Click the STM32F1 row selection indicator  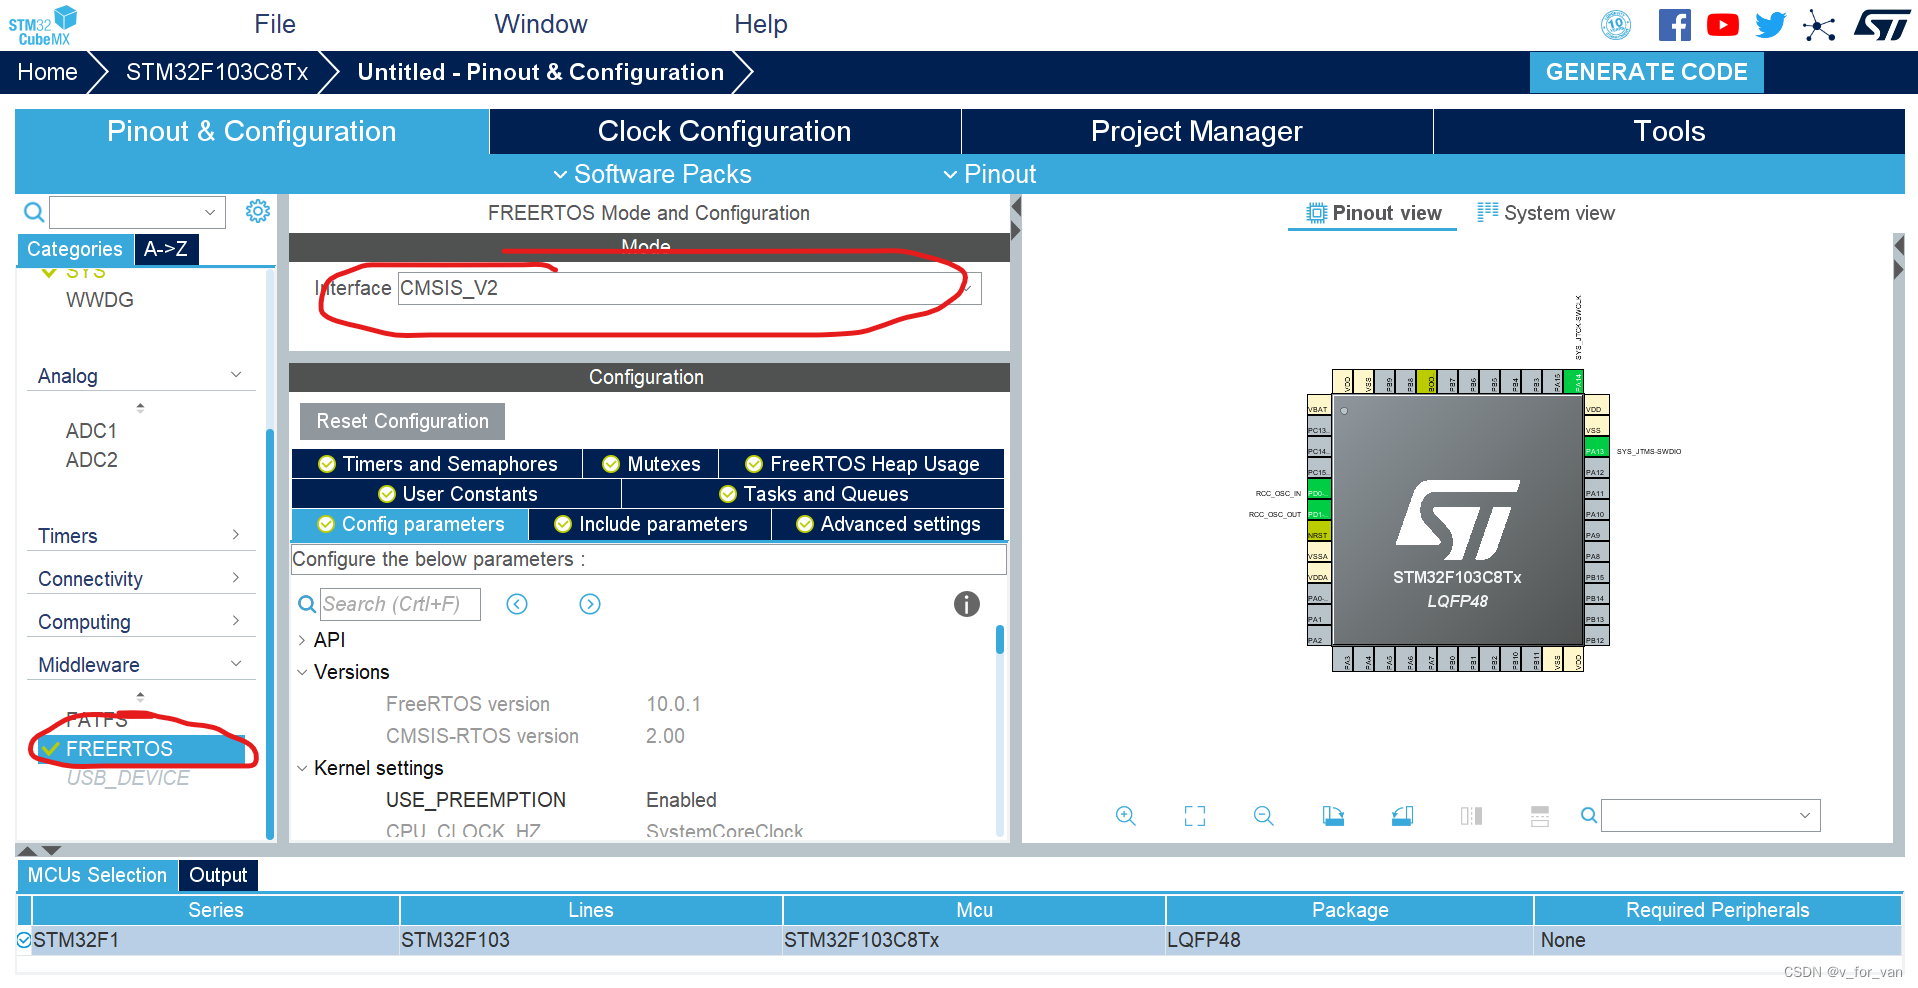coord(24,940)
